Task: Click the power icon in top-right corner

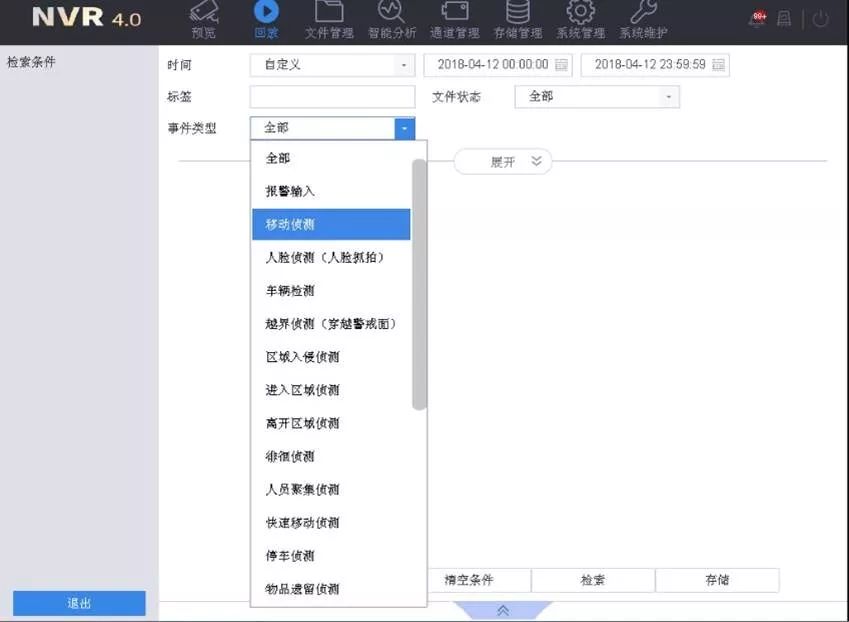Action: 820,19
